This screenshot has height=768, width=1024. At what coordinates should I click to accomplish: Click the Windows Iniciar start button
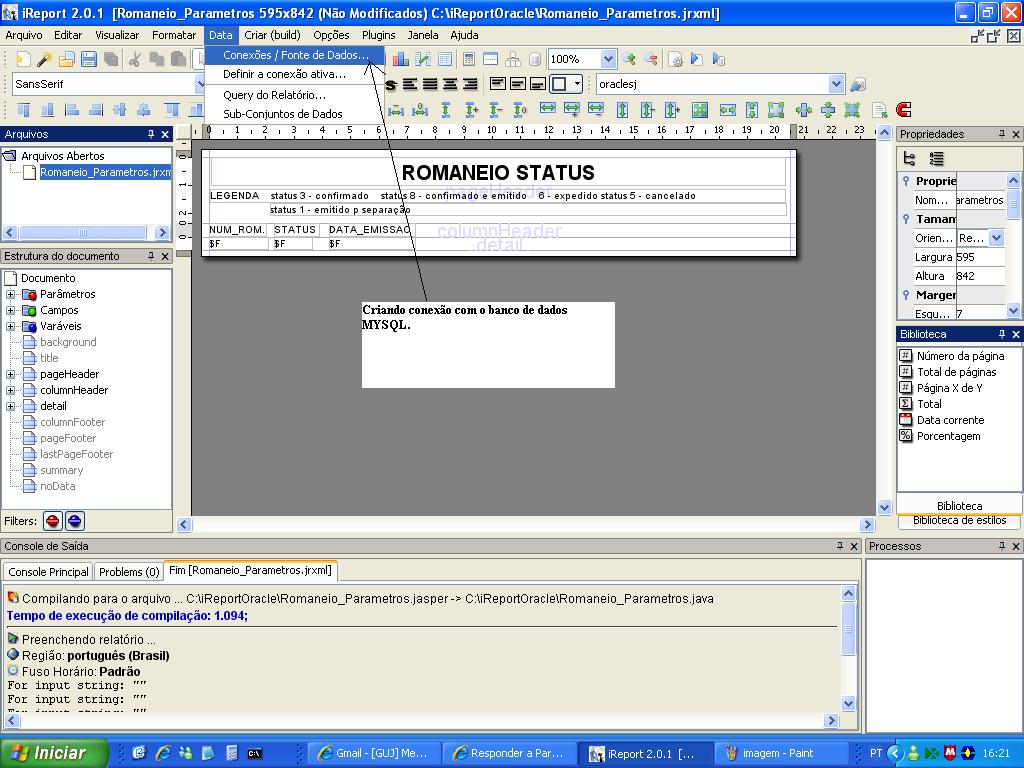click(x=54, y=753)
